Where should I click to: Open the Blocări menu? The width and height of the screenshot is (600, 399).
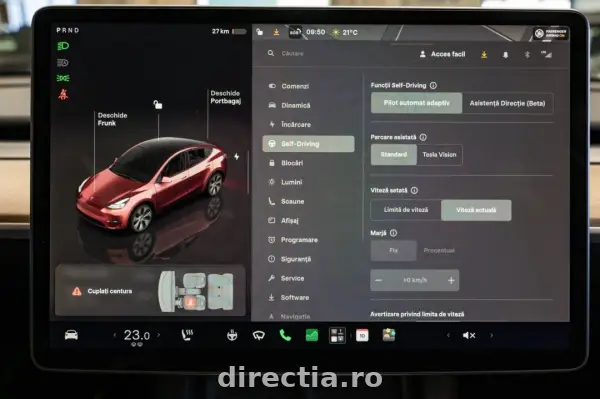click(308, 163)
